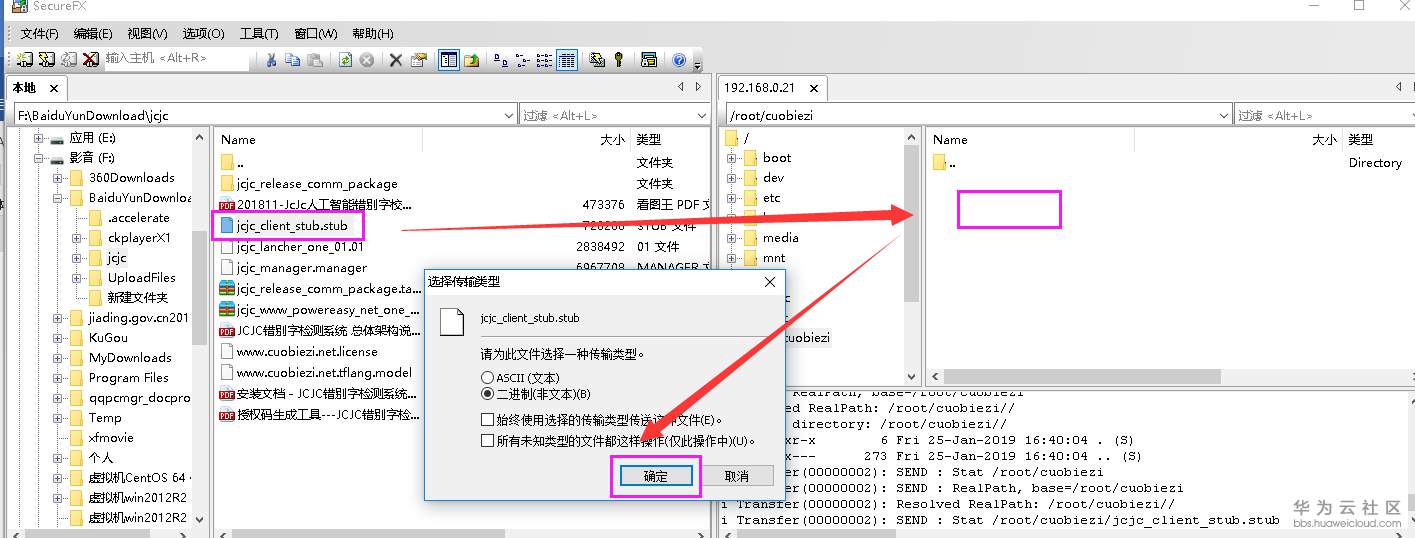Click the Refresh toolbar icon
Screen dimensions: 1415x538
(345, 59)
